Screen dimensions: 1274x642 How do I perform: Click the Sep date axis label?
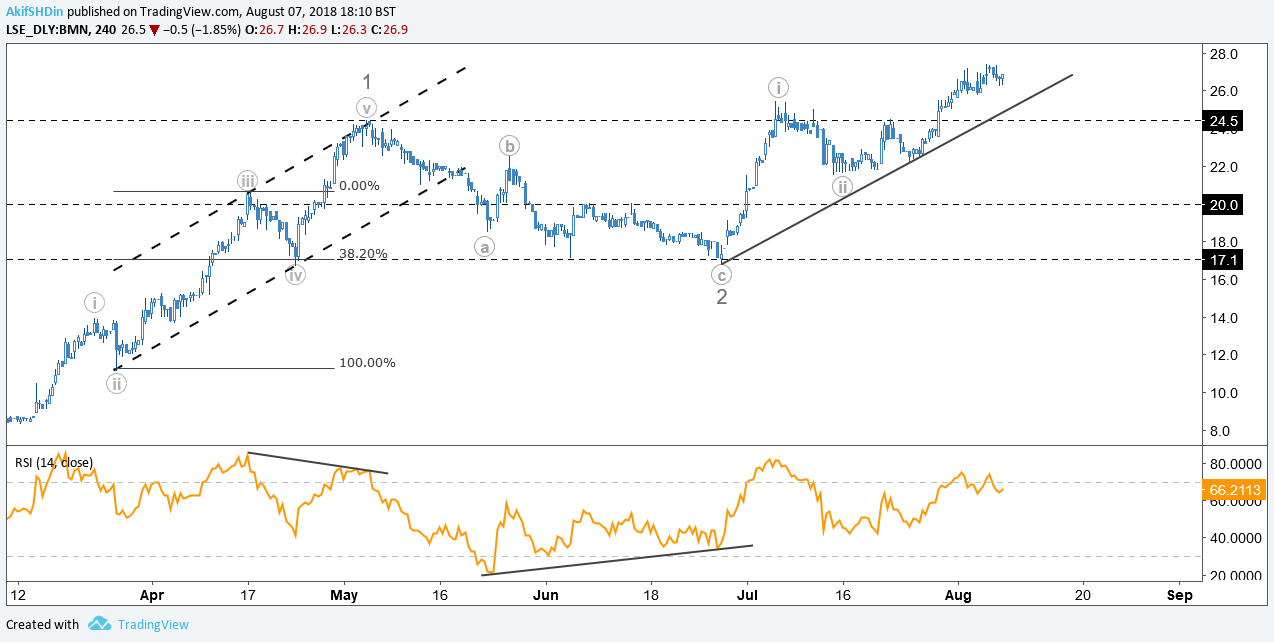(1179, 595)
